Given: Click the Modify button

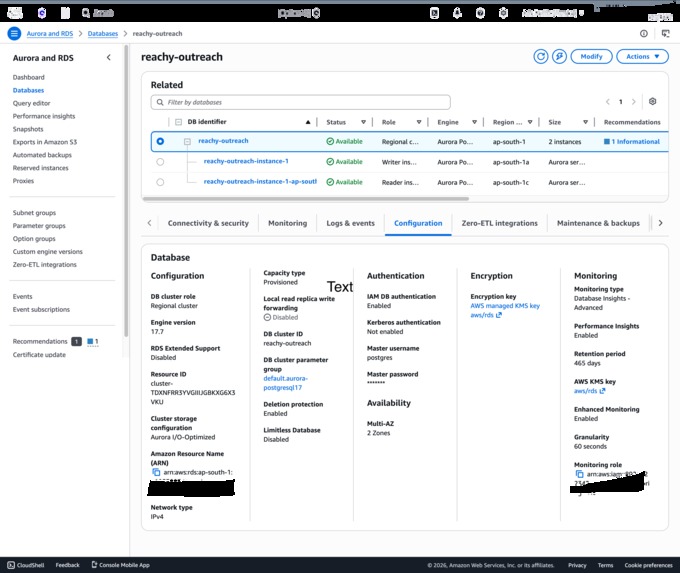Looking at the screenshot, I should click(x=591, y=56).
